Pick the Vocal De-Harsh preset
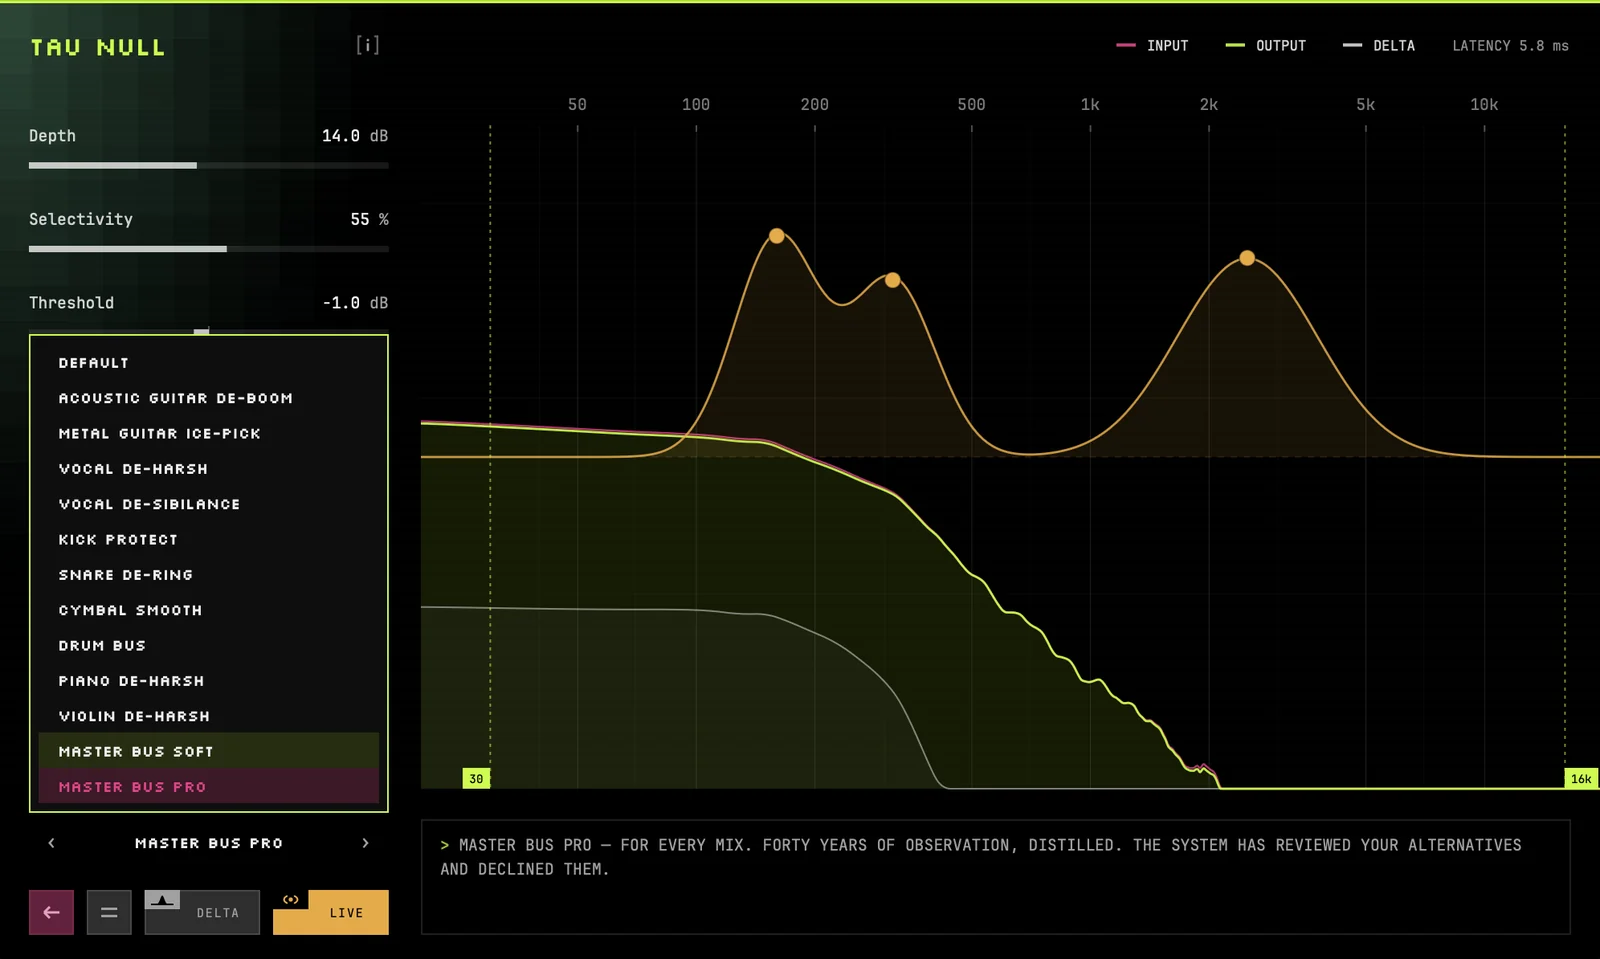This screenshot has width=1600, height=959. 209,469
